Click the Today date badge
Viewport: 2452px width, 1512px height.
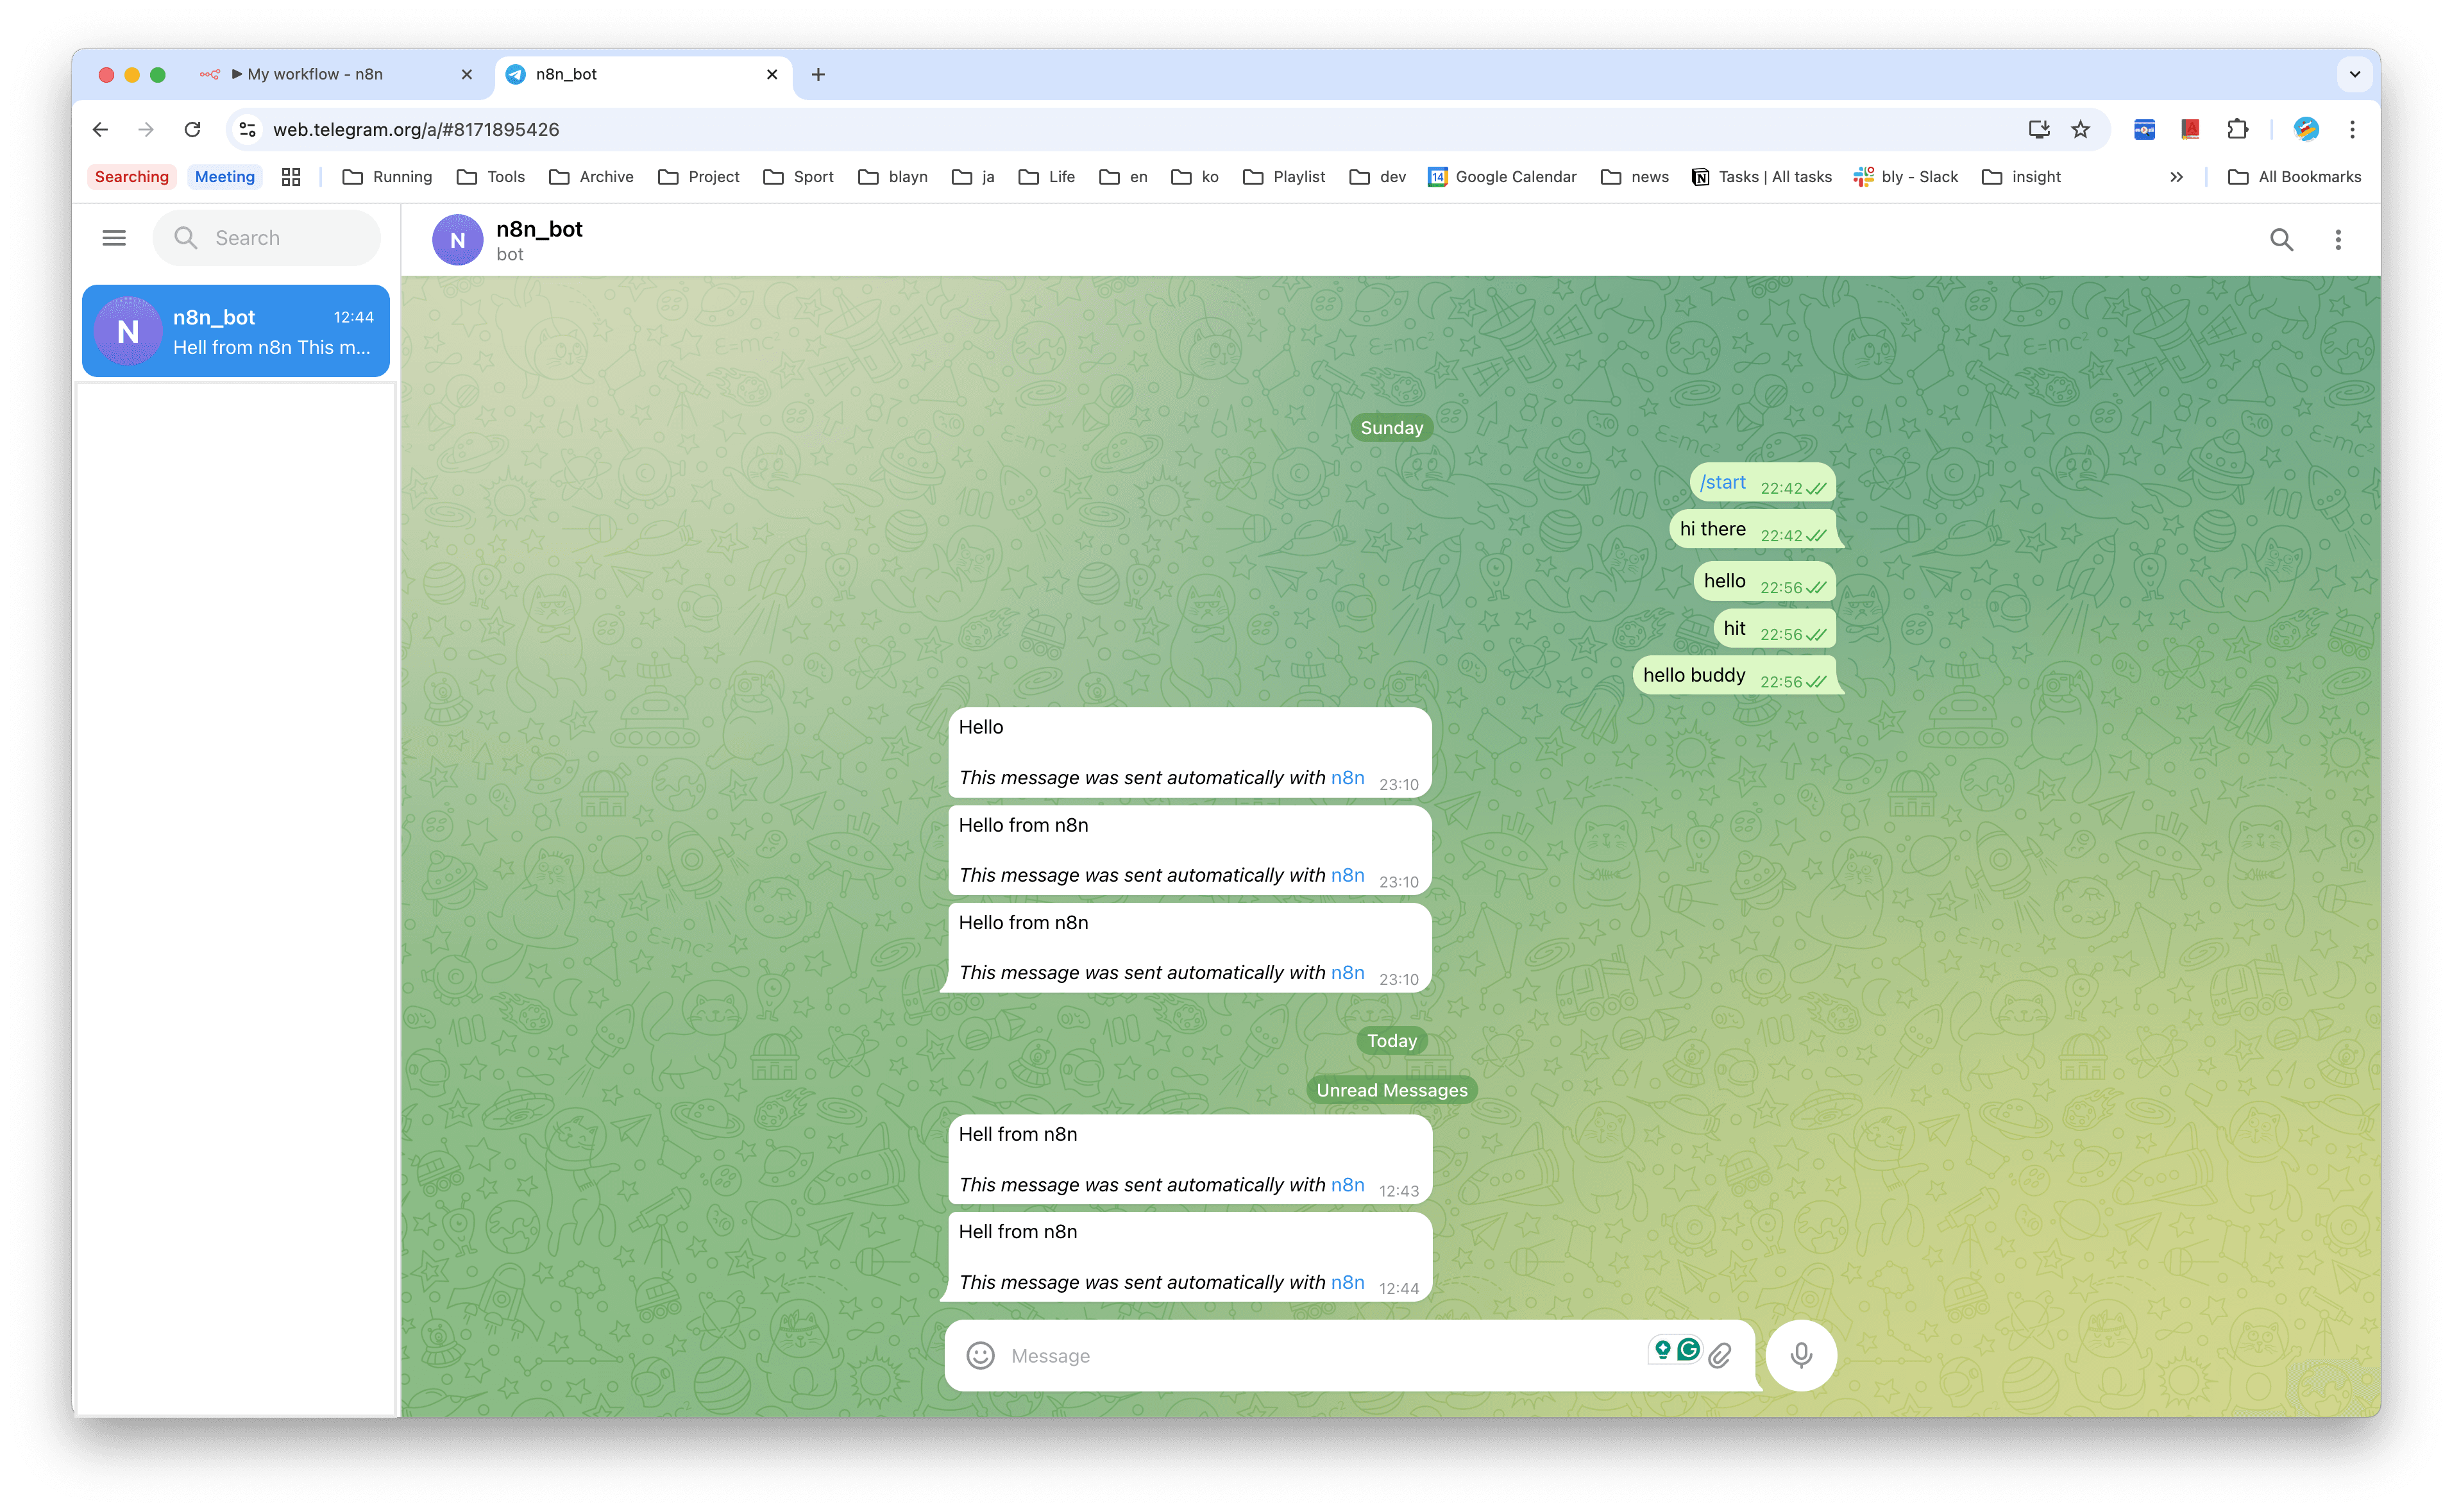tap(1391, 1041)
